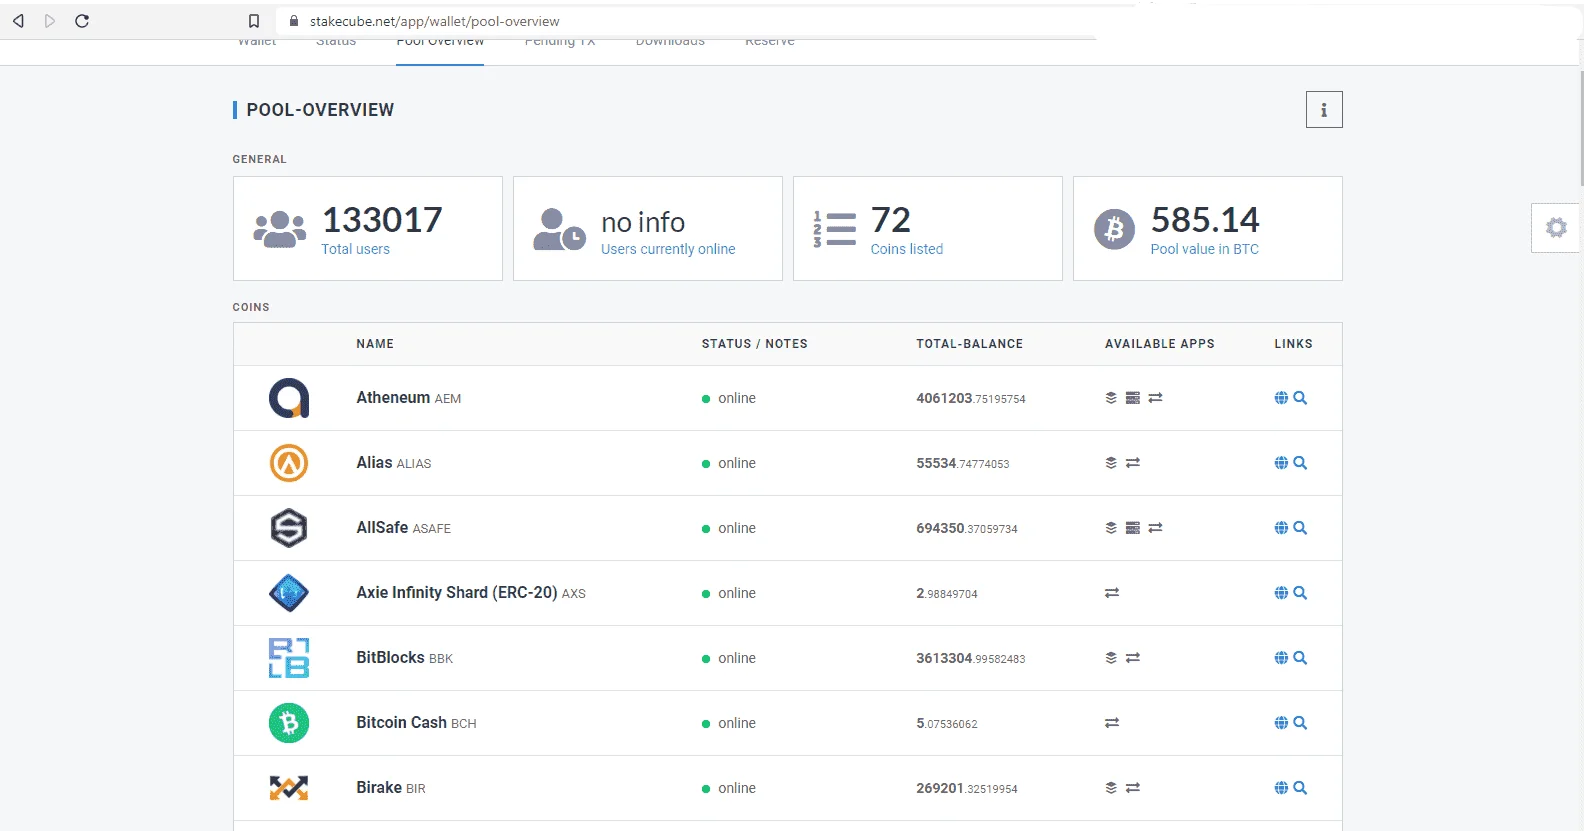This screenshot has width=1585, height=831.
Task: Click the TOTAL-BALANCE column header
Action: click(x=970, y=344)
